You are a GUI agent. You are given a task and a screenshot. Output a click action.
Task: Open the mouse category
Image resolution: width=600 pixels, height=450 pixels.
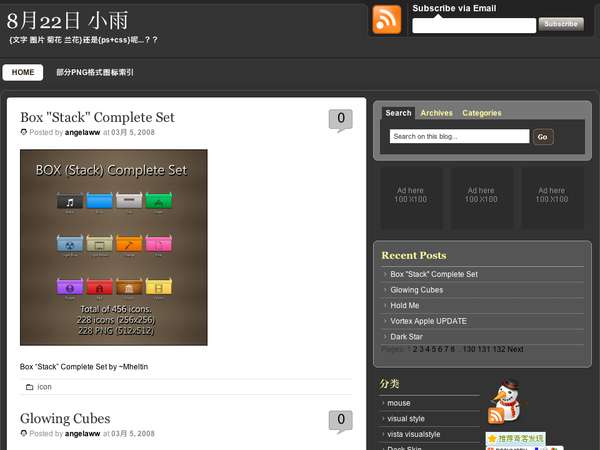point(399,403)
